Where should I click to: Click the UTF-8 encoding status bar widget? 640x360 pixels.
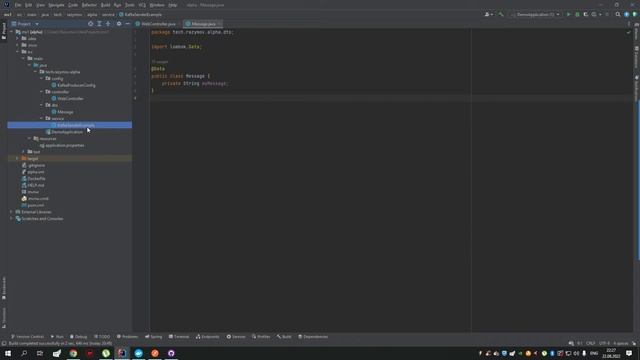[x=604, y=343]
